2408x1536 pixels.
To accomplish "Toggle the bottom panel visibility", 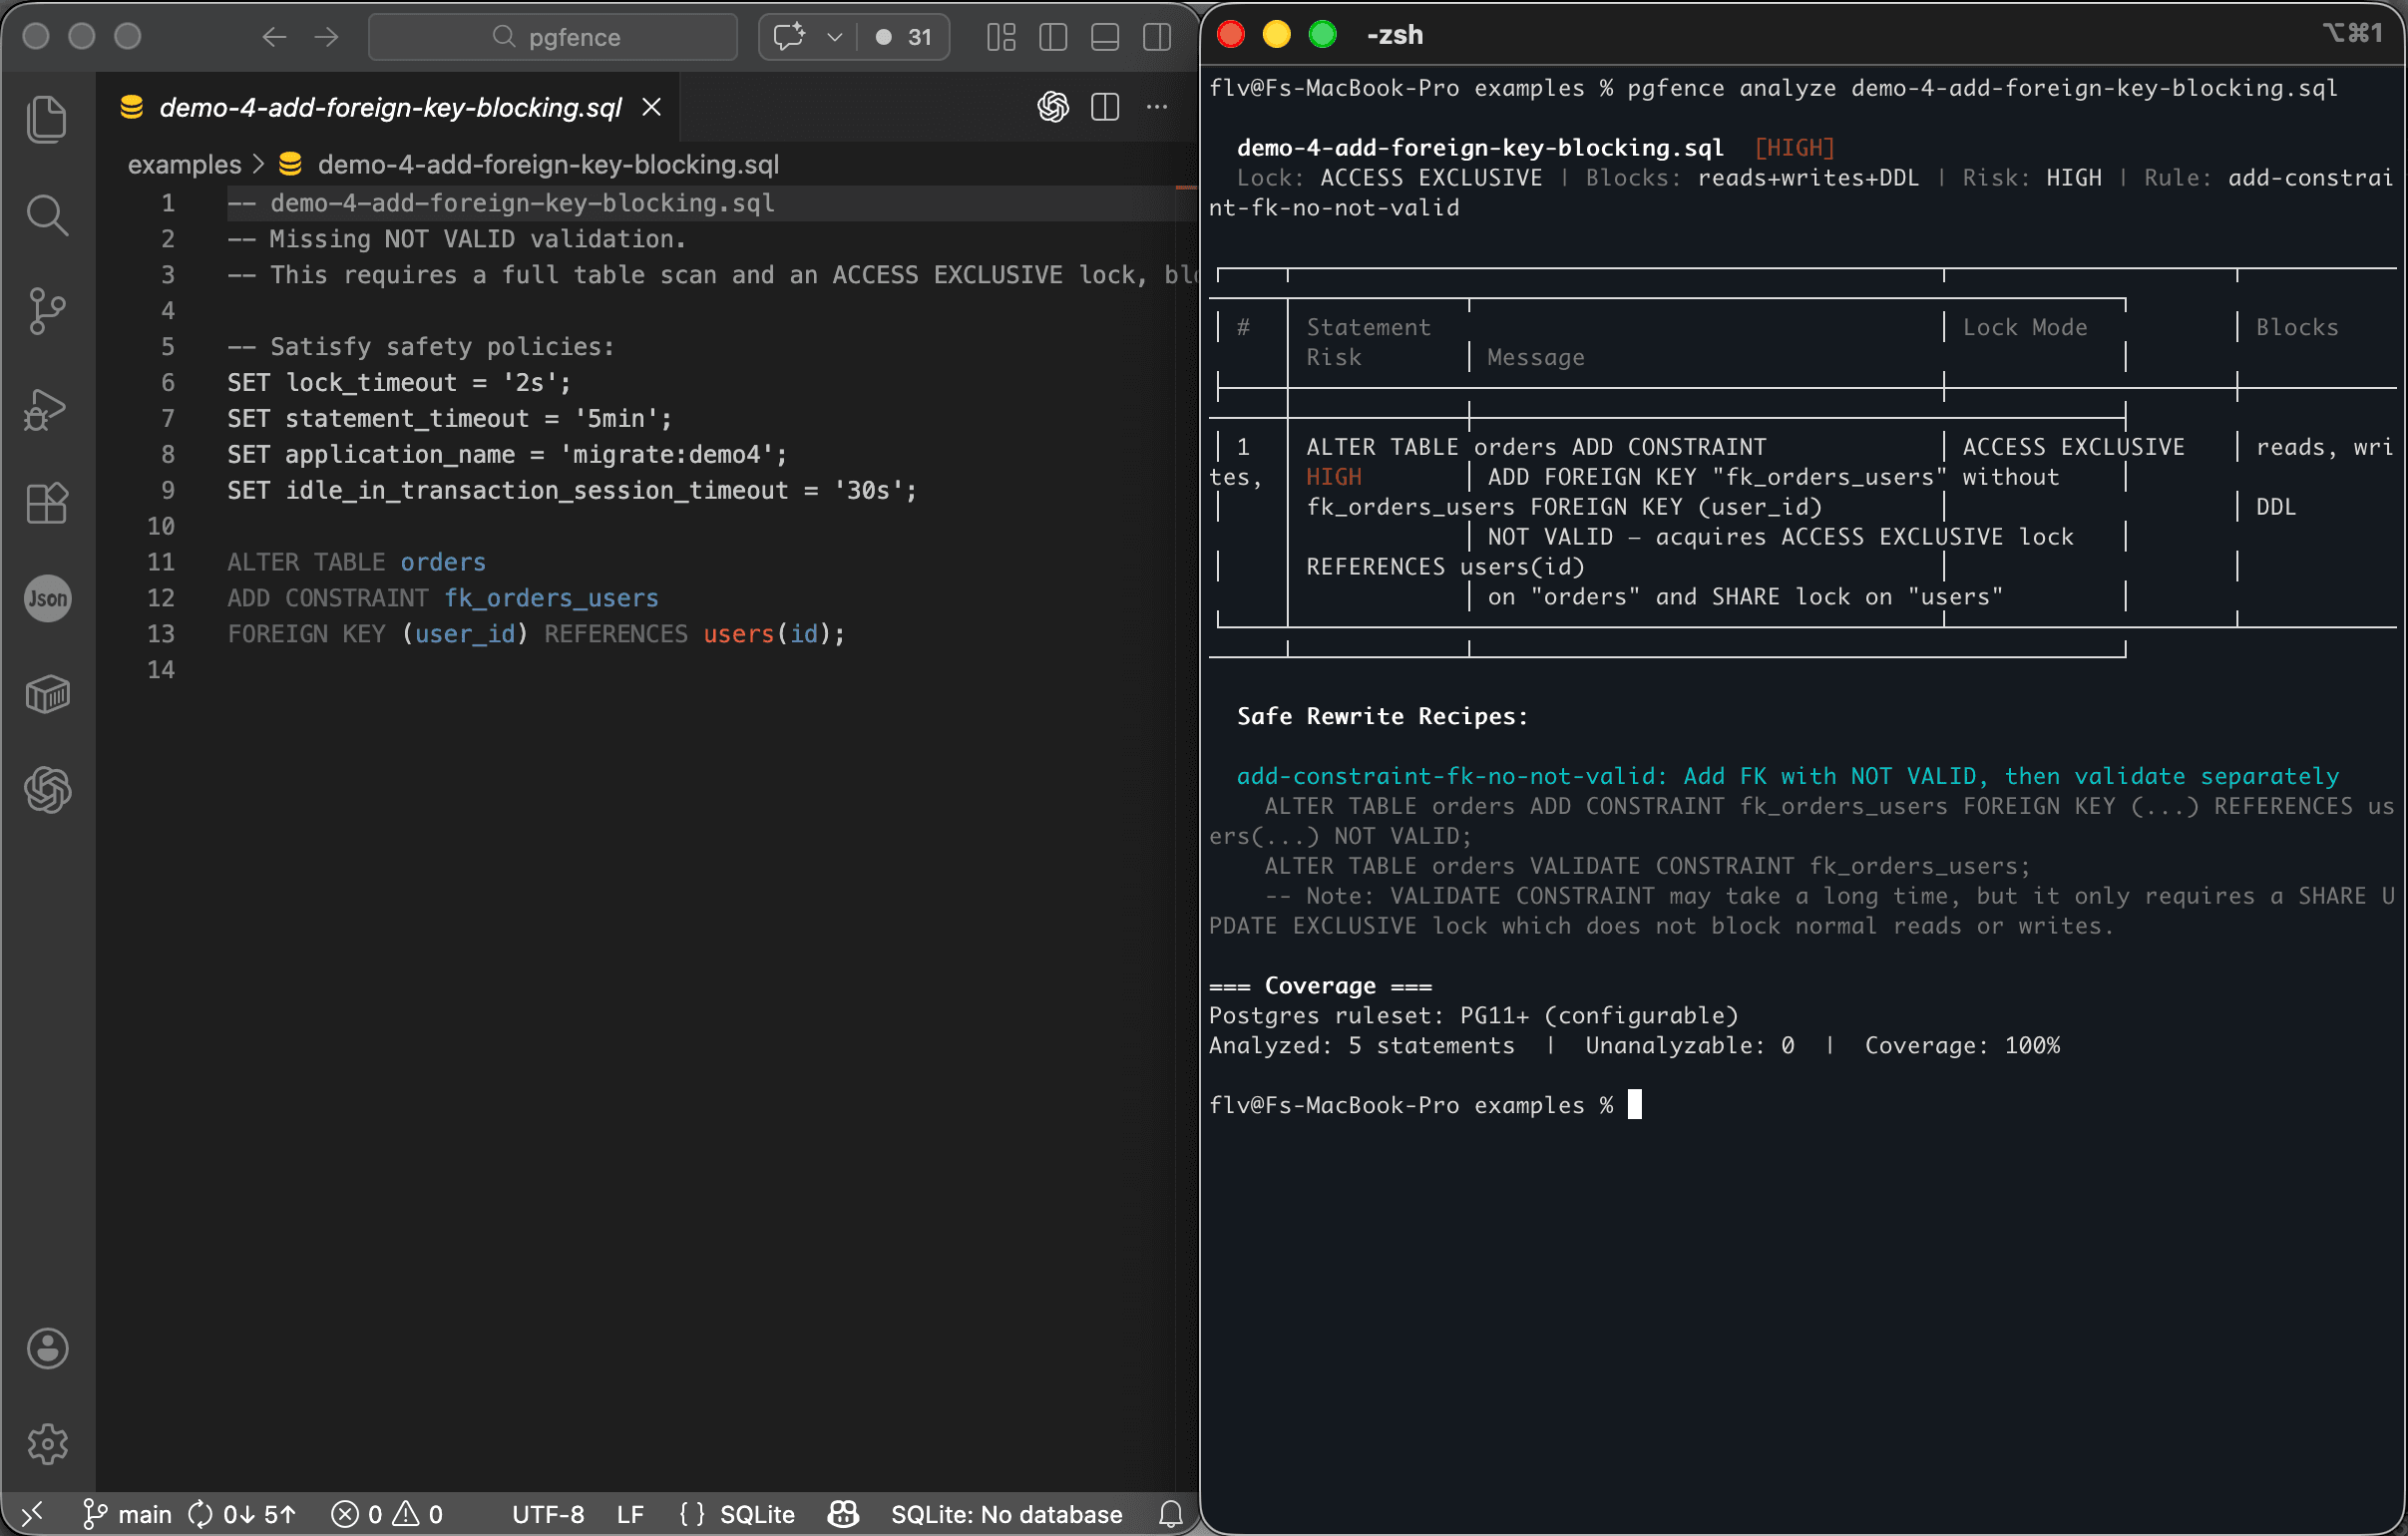I will click(1105, 37).
